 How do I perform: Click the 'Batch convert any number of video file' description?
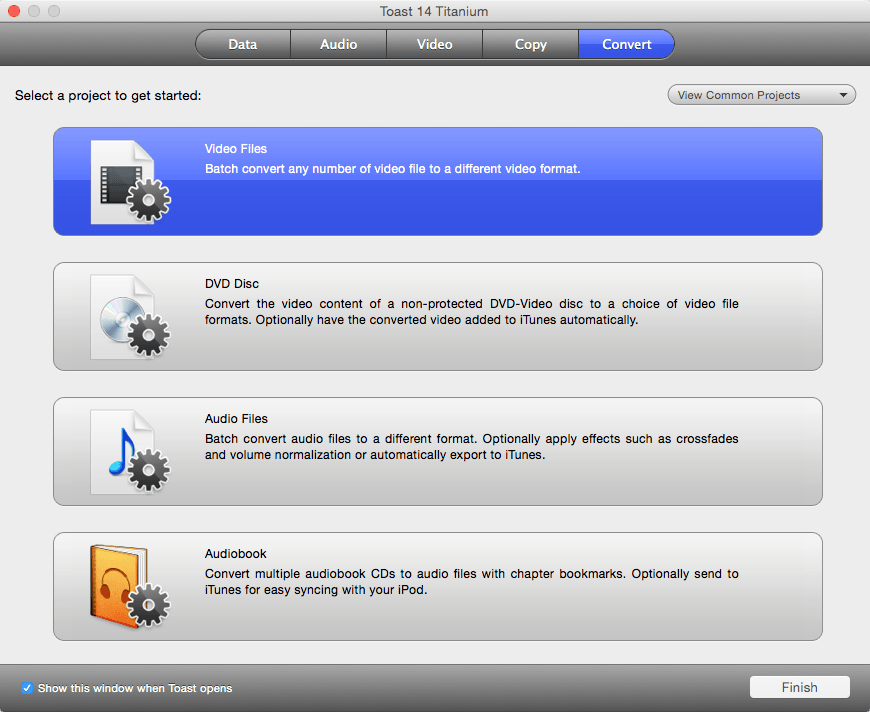(393, 169)
